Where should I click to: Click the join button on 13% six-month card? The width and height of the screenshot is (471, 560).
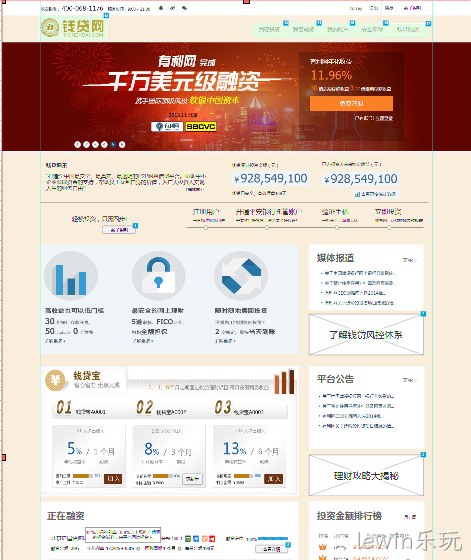pyautogui.click(x=274, y=479)
